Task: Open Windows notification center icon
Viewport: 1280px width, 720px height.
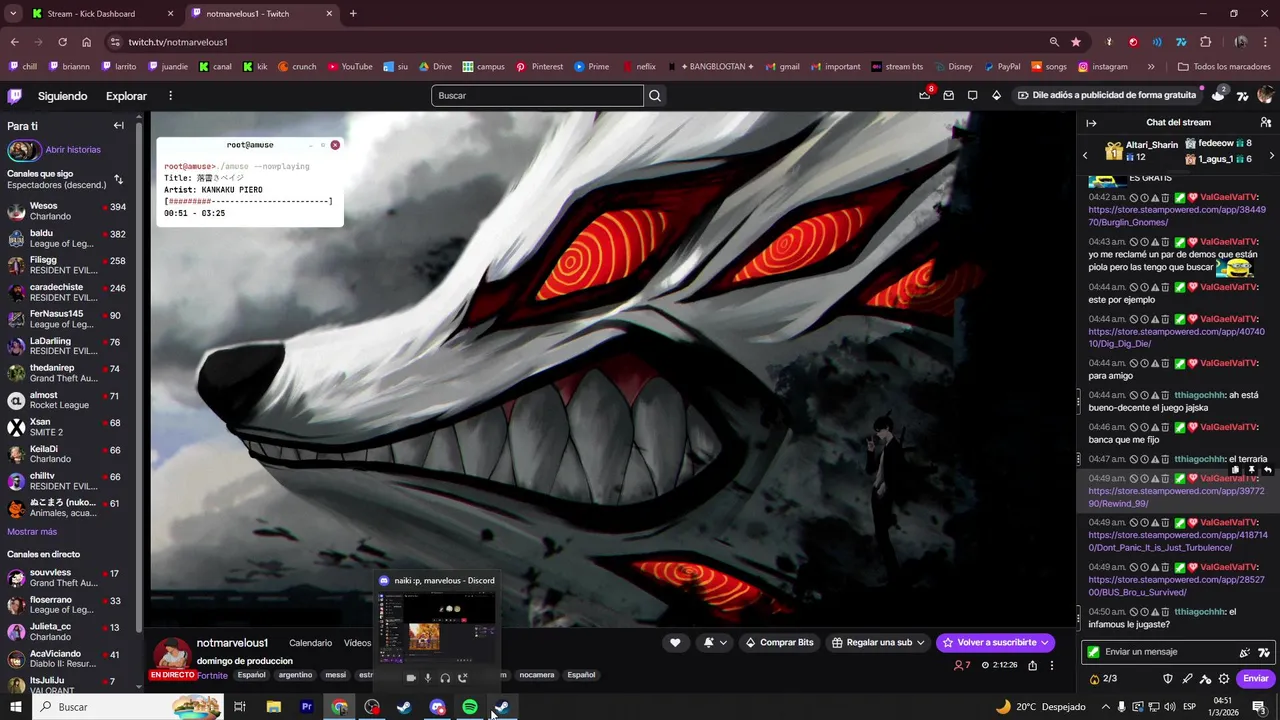Action: pyautogui.click(x=1259, y=707)
